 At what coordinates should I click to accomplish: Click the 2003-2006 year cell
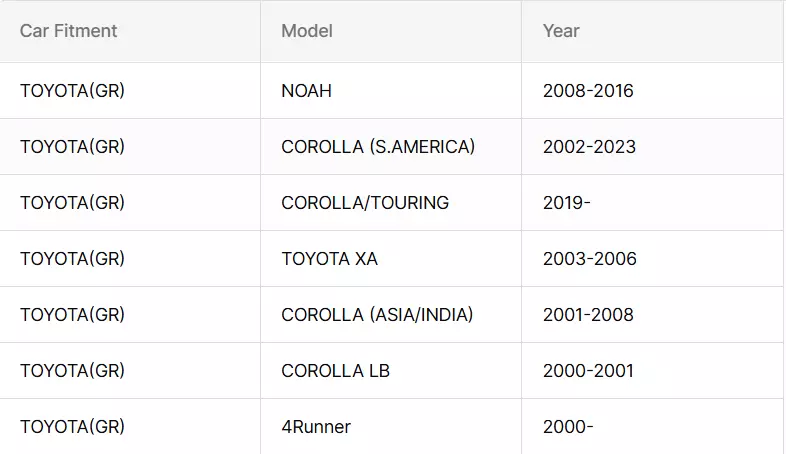pyautogui.click(x=652, y=259)
